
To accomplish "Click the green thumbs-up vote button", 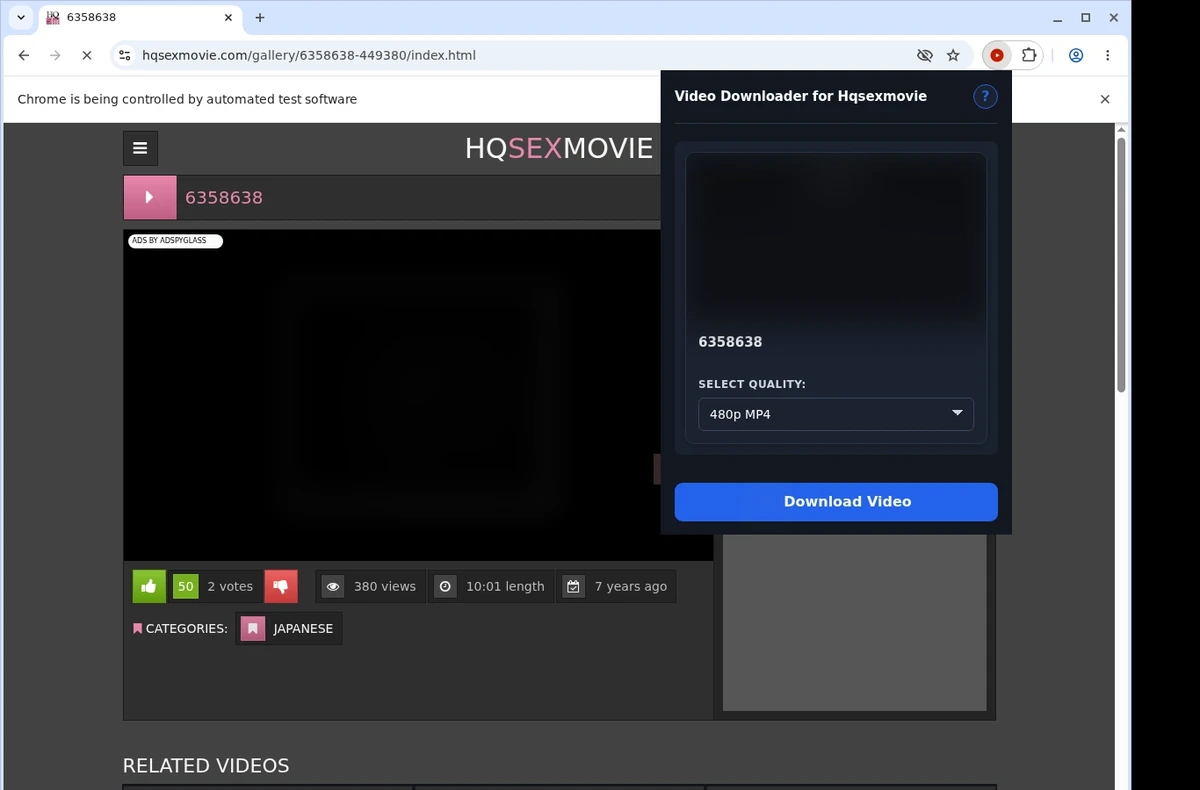I will pyautogui.click(x=149, y=586).
